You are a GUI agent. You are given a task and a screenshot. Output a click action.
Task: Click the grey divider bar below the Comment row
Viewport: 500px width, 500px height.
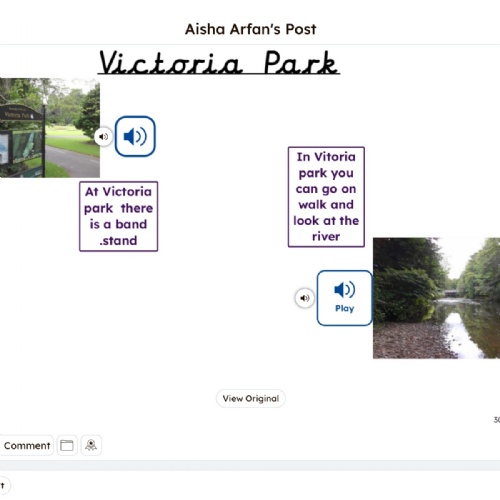[250, 466]
